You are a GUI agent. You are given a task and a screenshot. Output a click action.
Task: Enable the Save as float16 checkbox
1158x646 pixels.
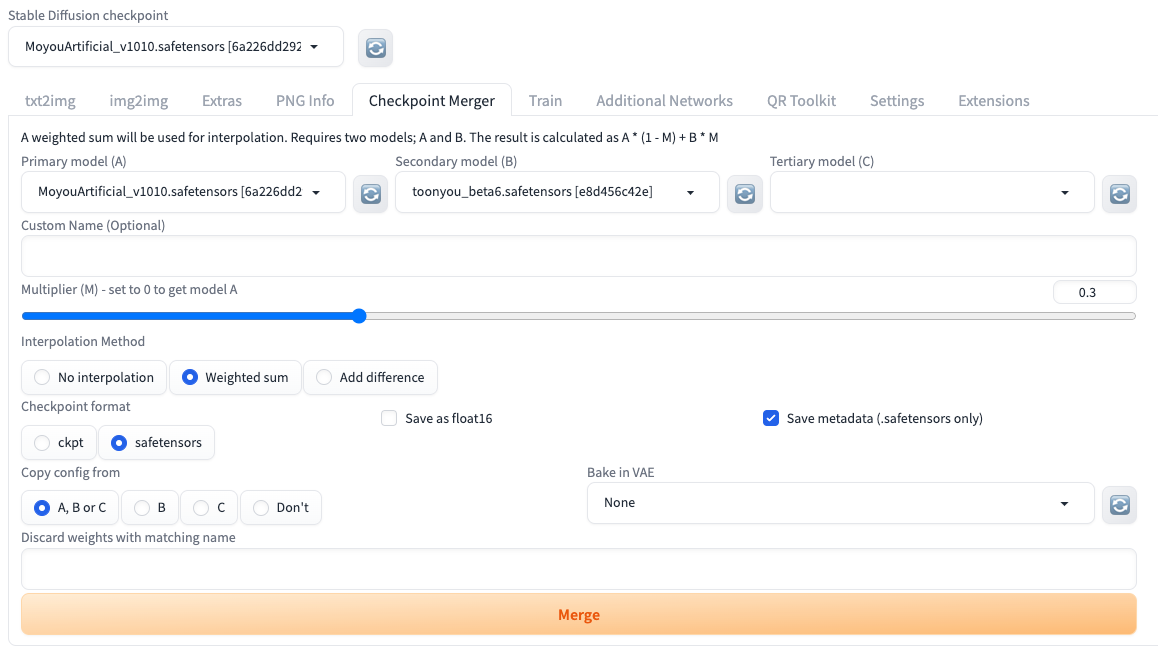coord(390,419)
